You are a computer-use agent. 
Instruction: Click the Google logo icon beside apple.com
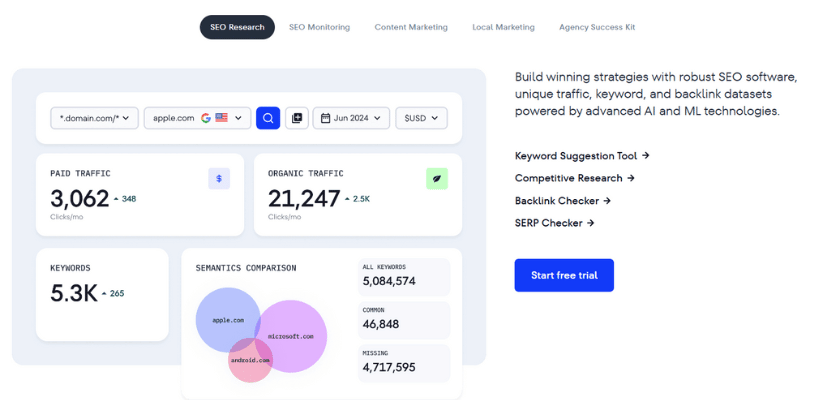point(206,118)
